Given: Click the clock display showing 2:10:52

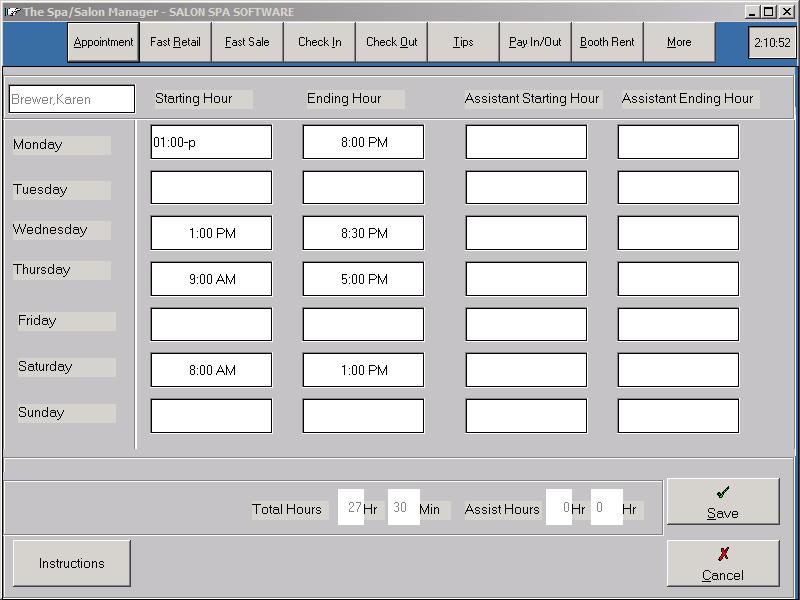Looking at the screenshot, I should click(x=771, y=43).
